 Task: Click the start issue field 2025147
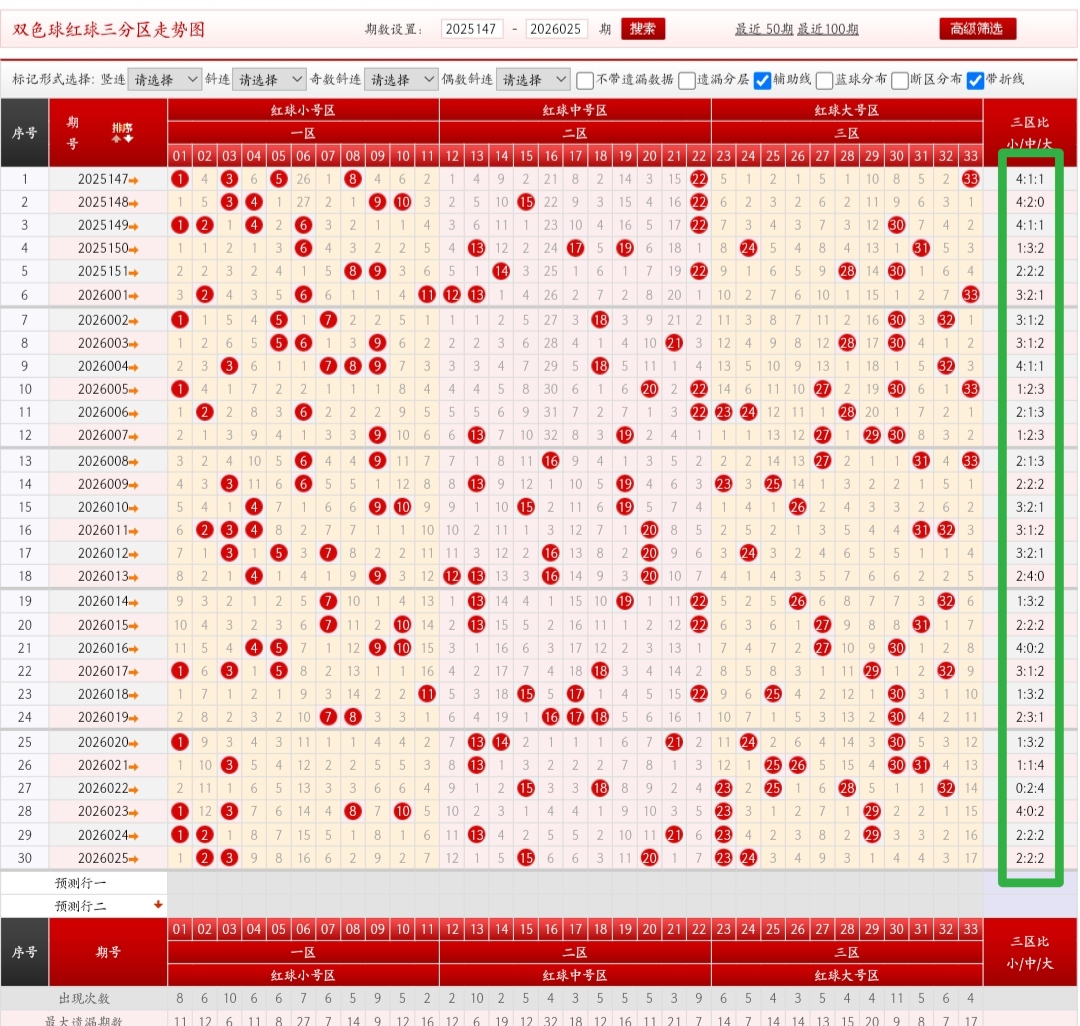[471, 29]
